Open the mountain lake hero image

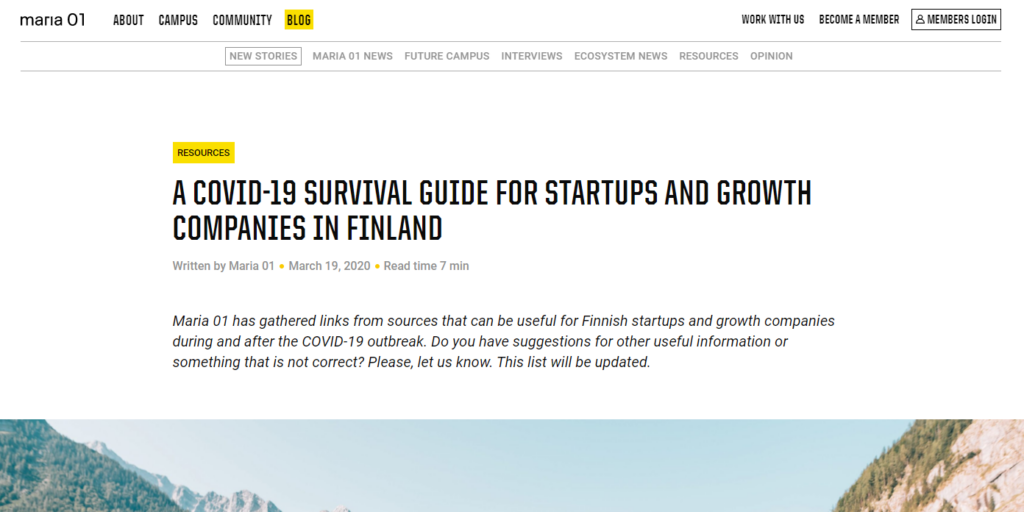[x=512, y=465]
